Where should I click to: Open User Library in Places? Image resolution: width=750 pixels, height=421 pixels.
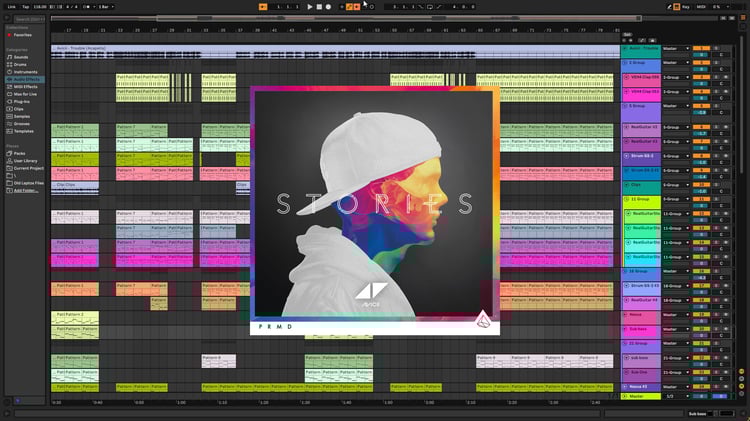22,161
